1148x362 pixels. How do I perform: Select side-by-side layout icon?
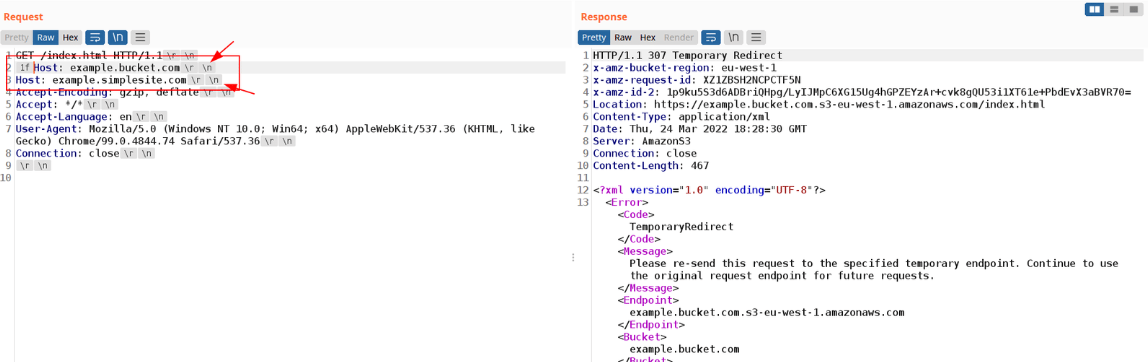tap(1095, 9)
